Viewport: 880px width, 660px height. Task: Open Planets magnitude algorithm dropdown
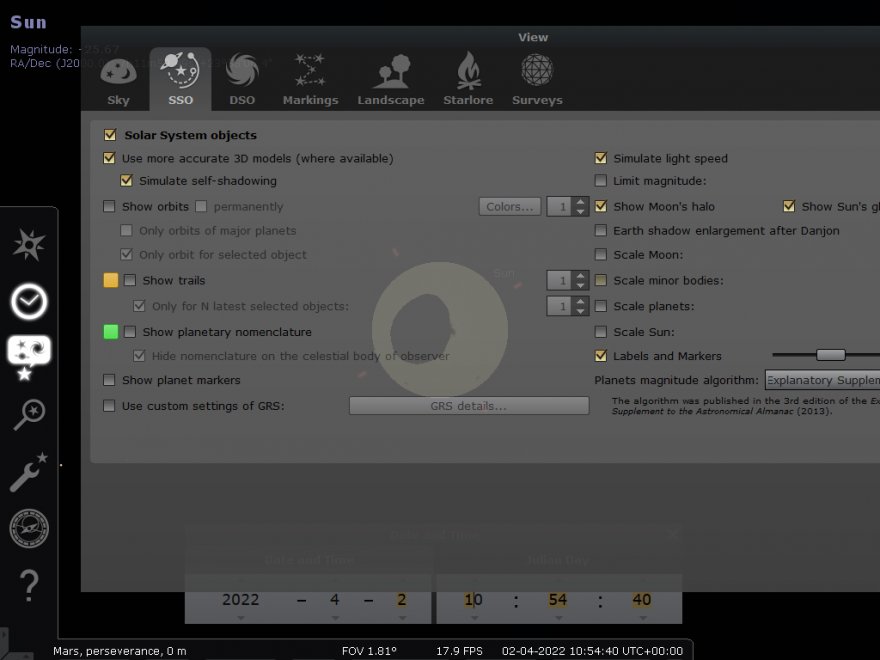pyautogui.click(x=821, y=380)
